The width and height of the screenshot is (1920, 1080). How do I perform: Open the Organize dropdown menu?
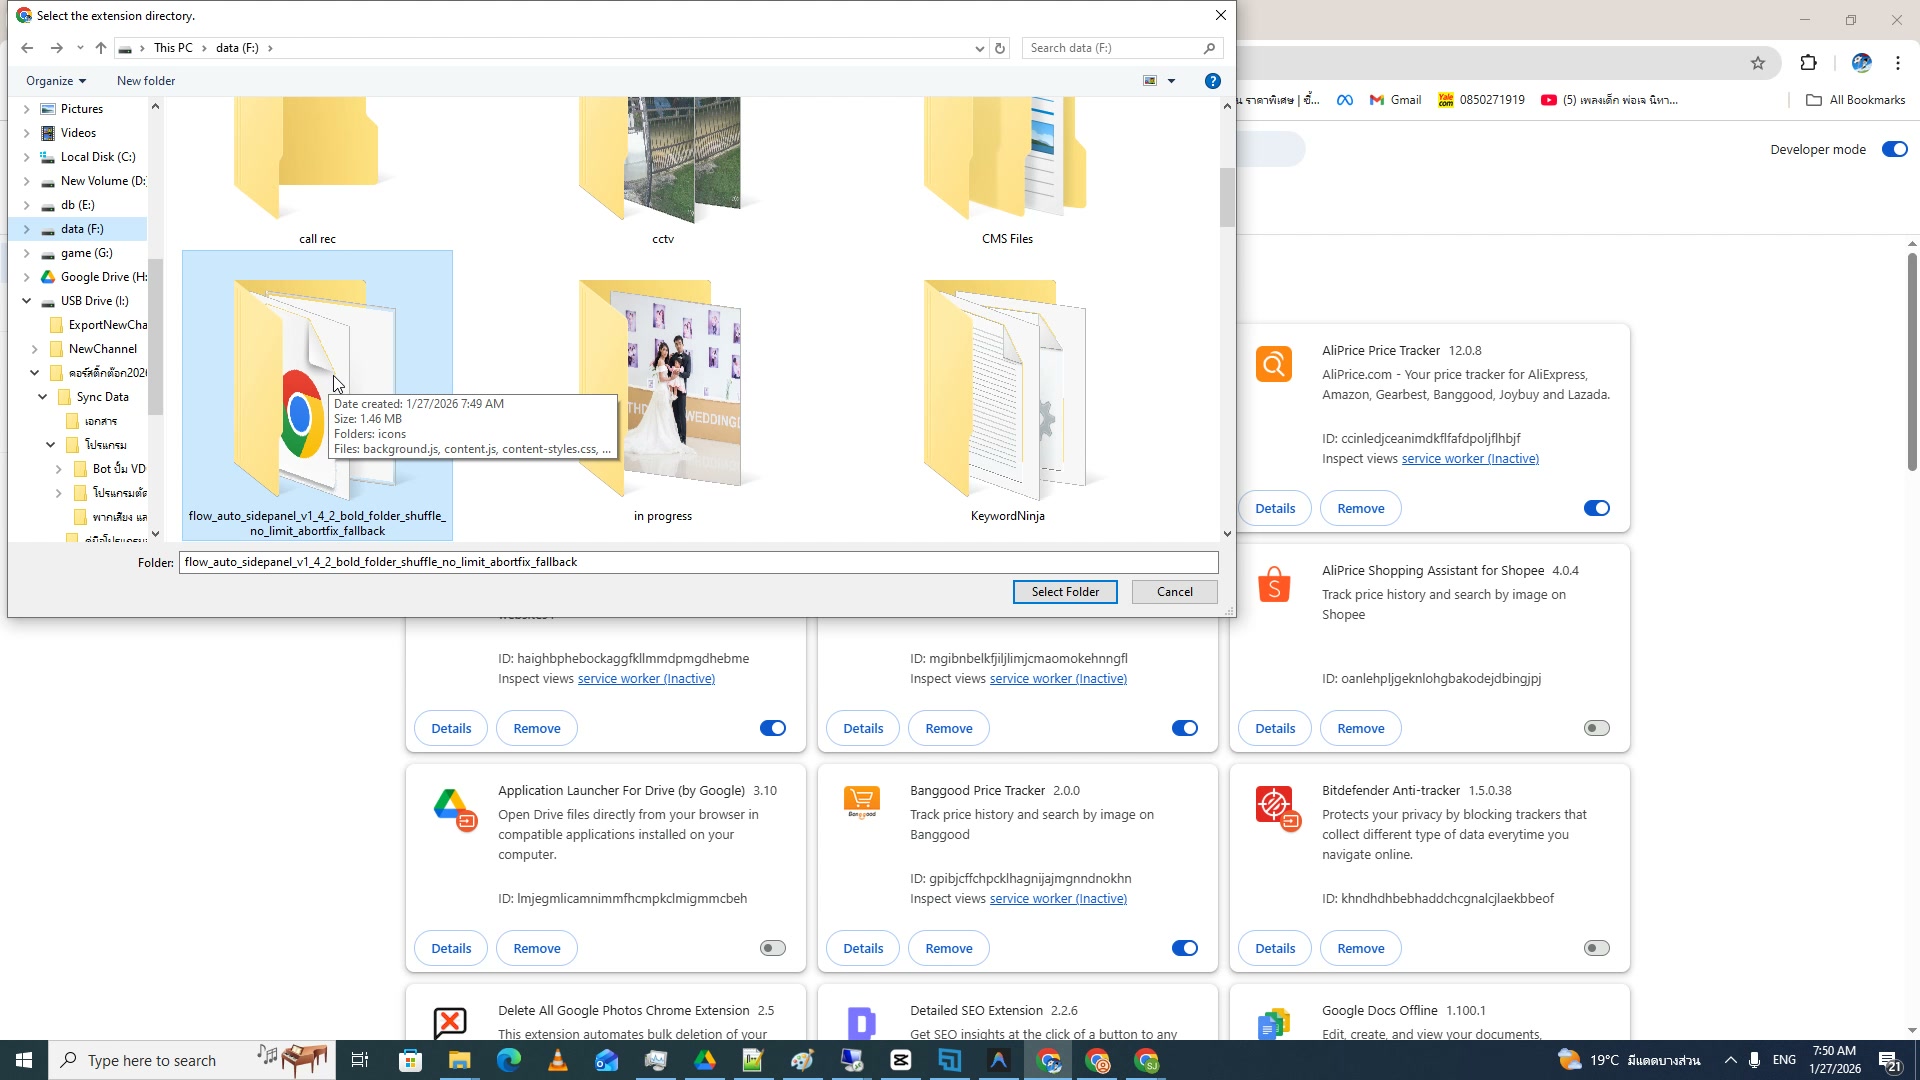pyautogui.click(x=55, y=80)
